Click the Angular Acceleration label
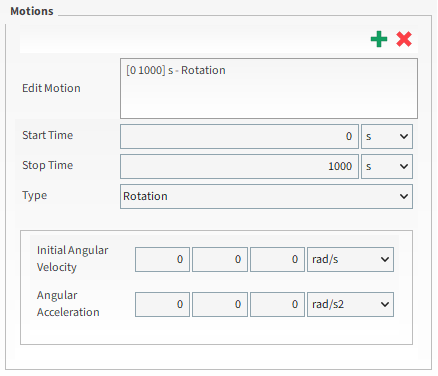Viewport: 438px width, 376px height. (68, 304)
